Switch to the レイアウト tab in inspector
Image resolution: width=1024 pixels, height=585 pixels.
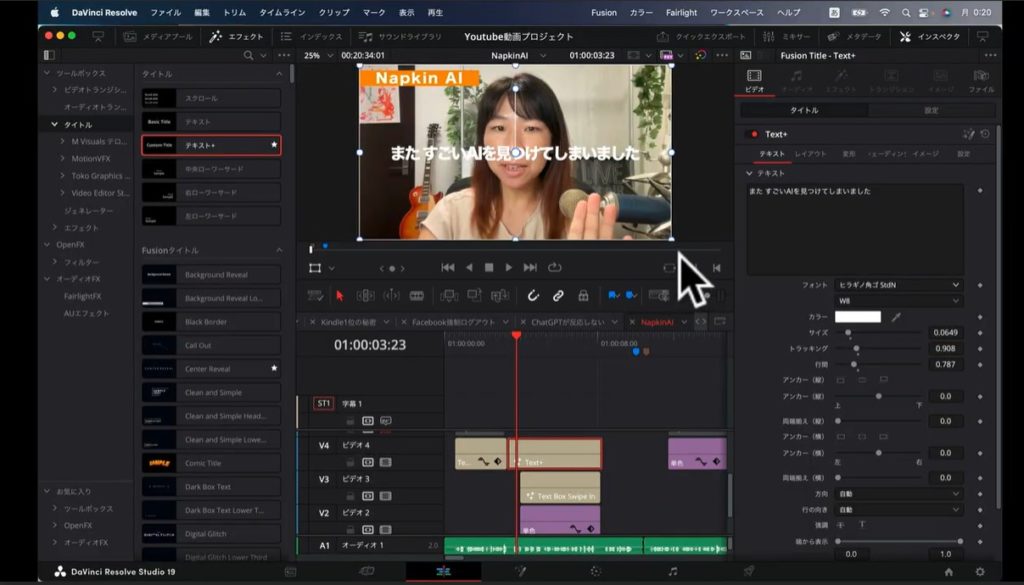tap(810, 154)
